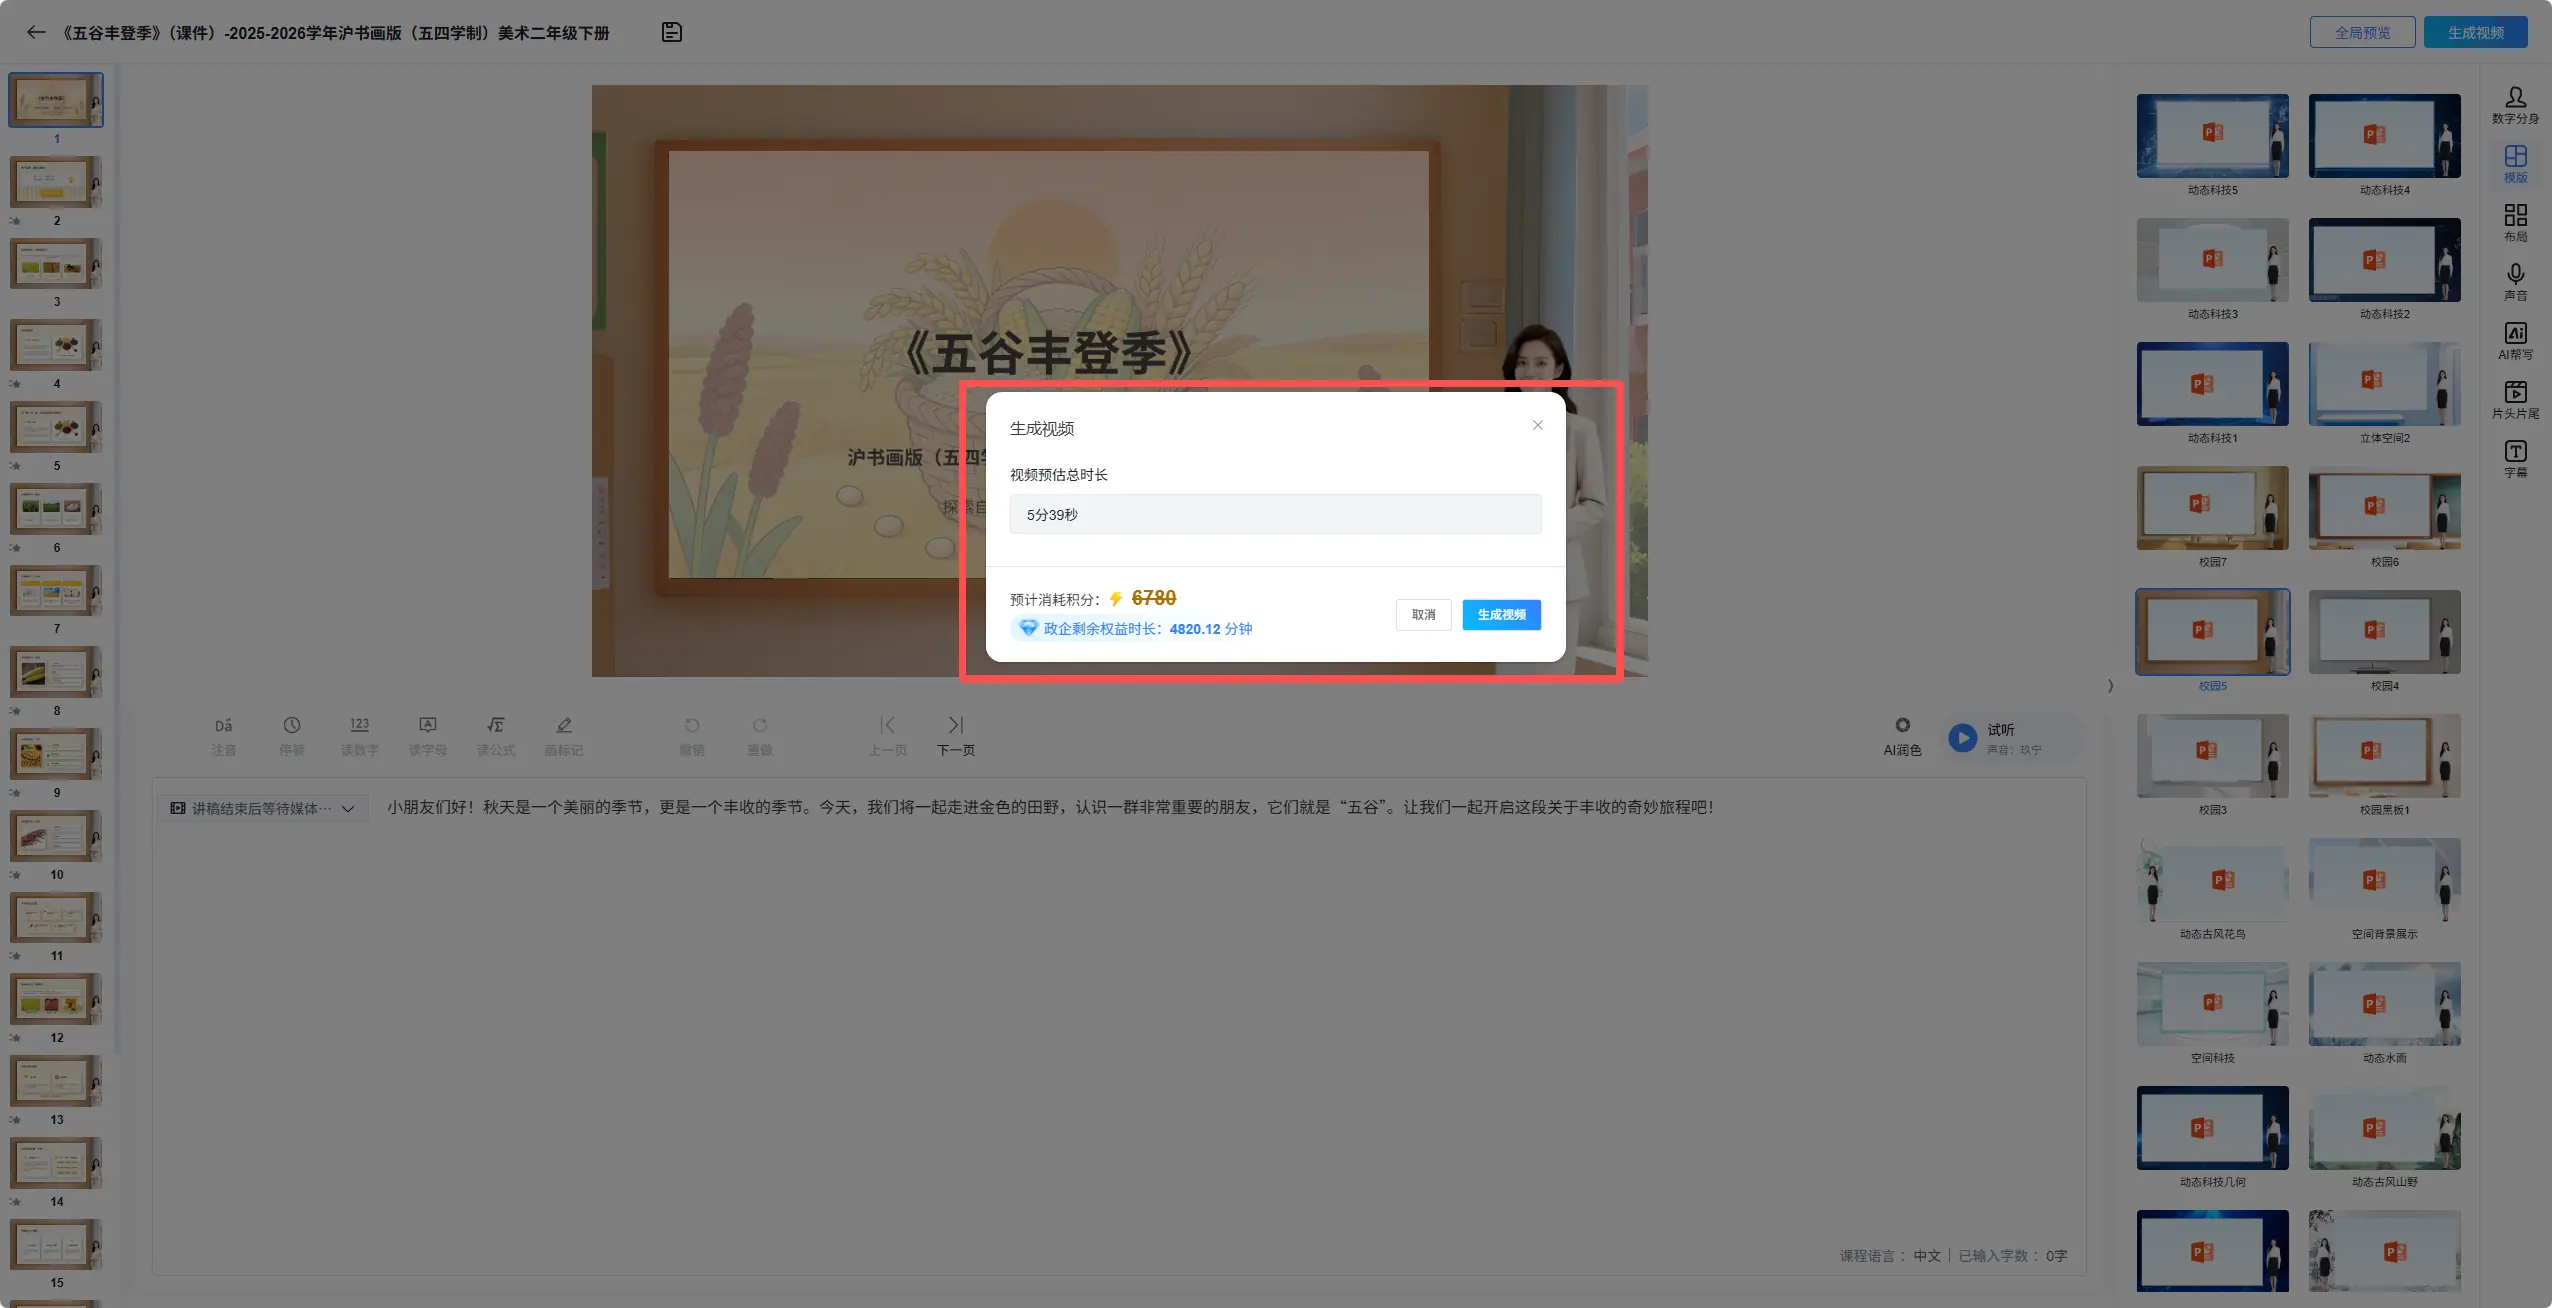This screenshot has width=2552, height=1308.
Task: Play the 试听 voice preview
Action: 1962,738
